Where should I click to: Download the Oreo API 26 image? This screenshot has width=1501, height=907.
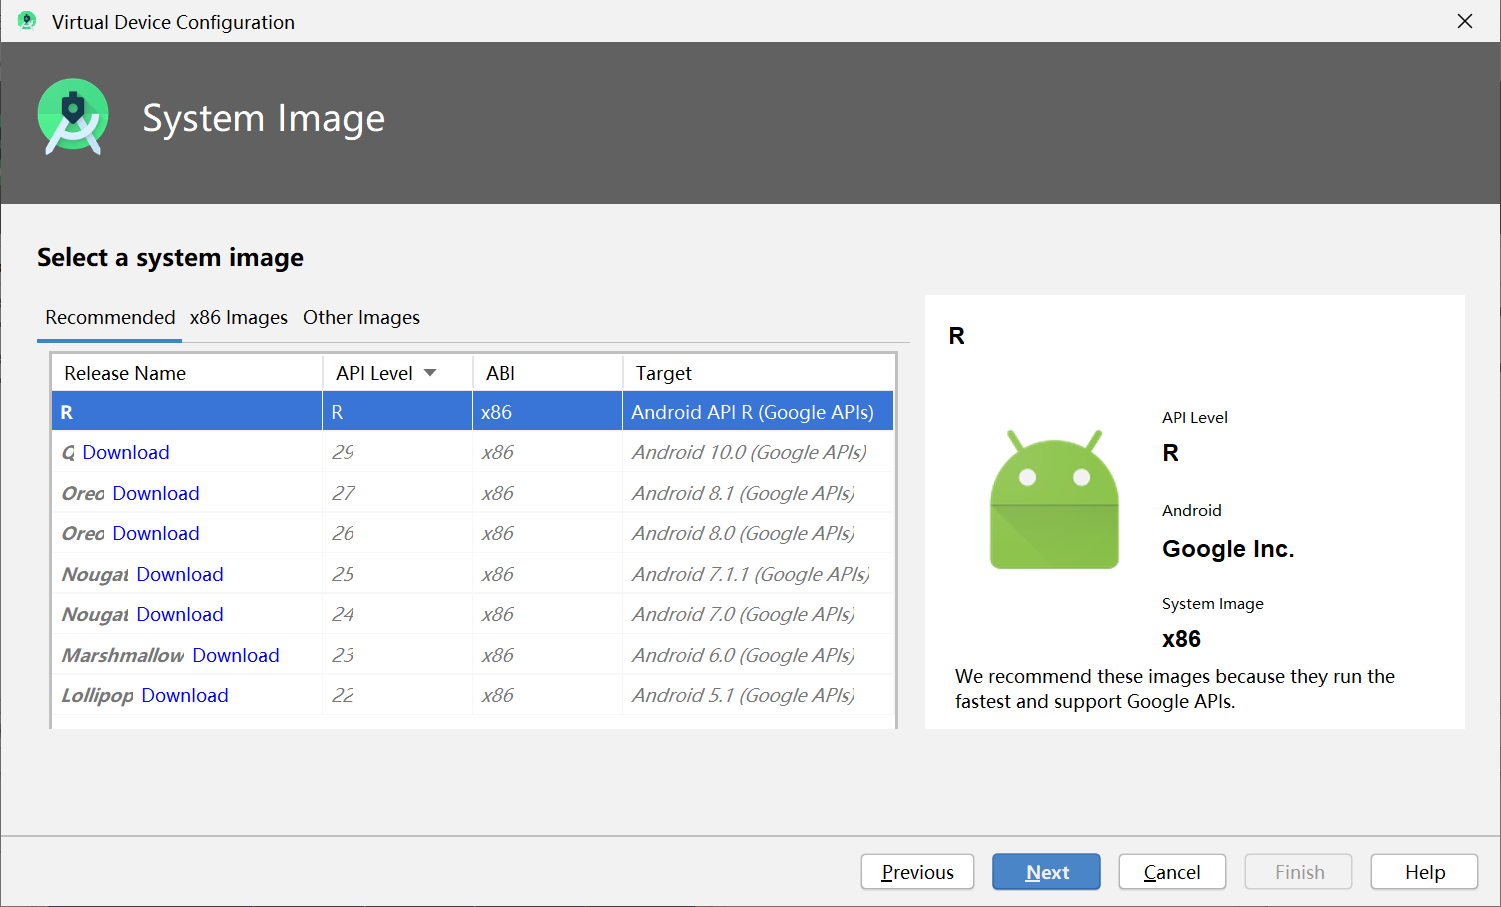[x=156, y=533]
